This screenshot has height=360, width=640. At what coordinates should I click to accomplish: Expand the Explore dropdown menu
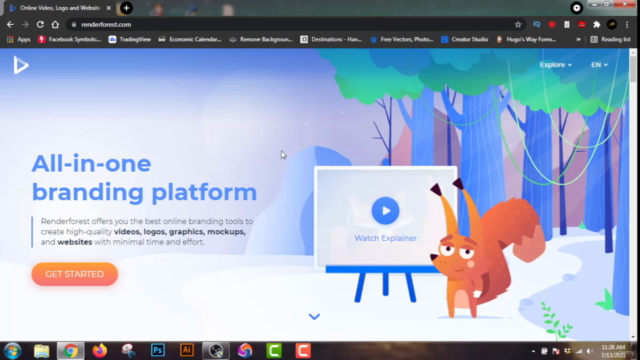(556, 64)
